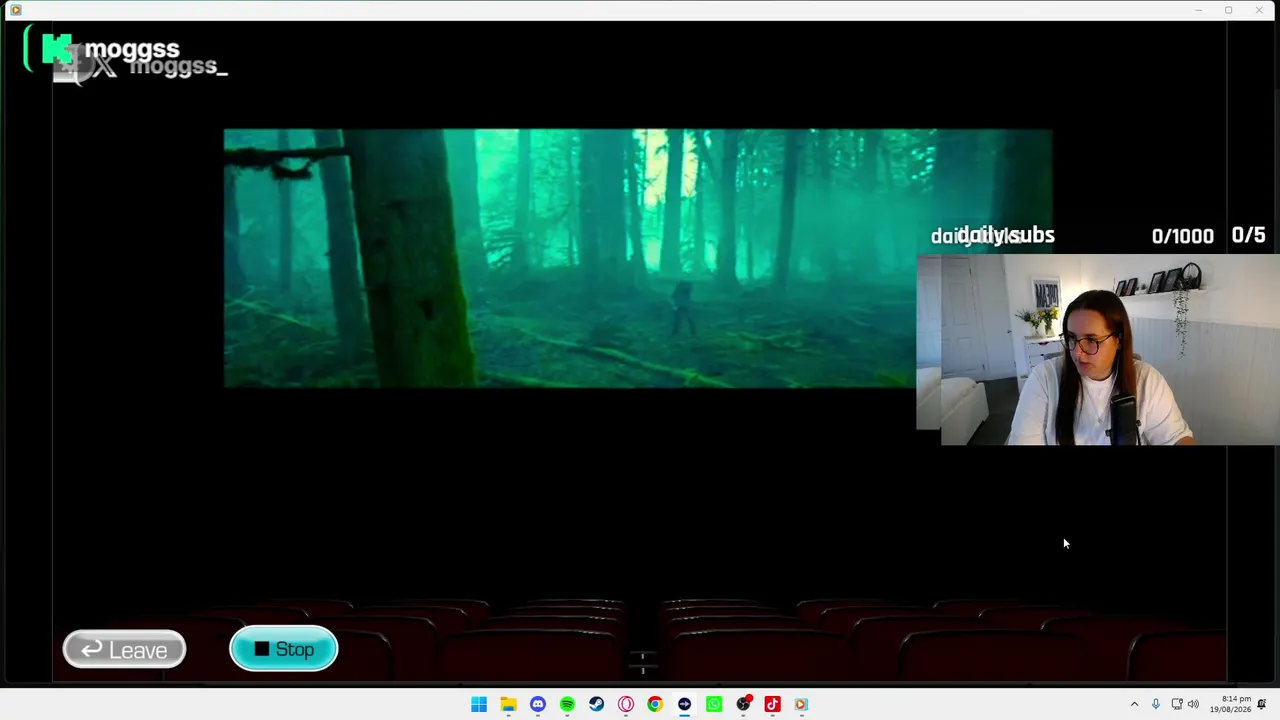This screenshot has height=720, width=1280.
Task: Launch Discord from the taskbar
Action: point(538,704)
